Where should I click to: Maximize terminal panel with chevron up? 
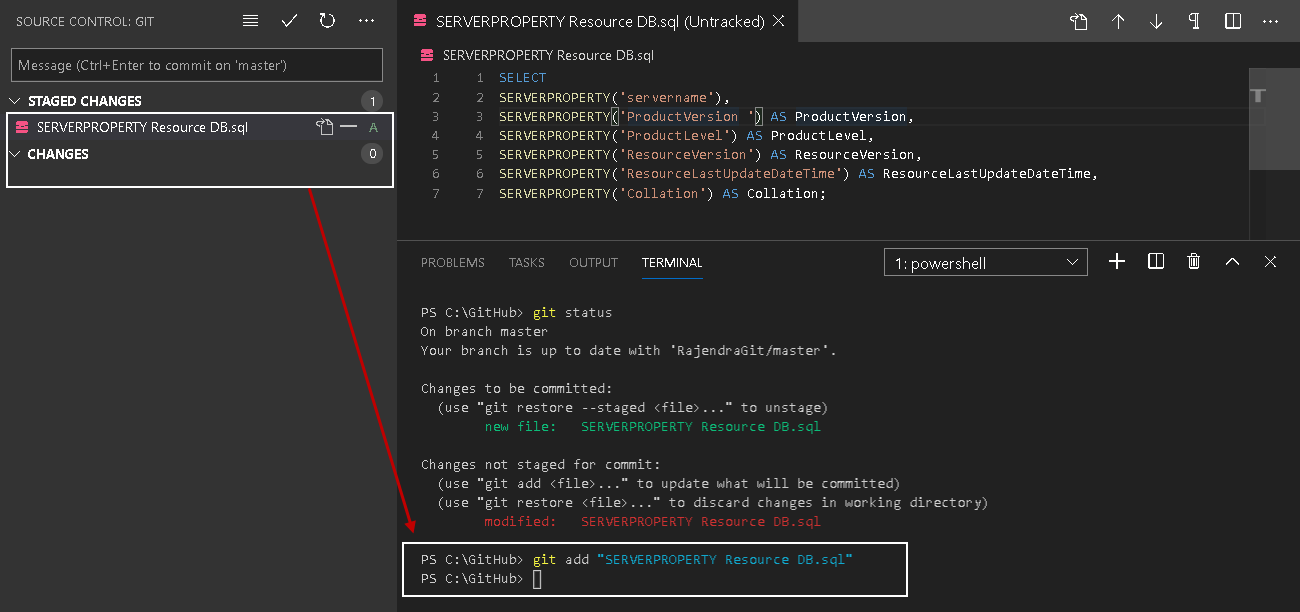pyautogui.click(x=1232, y=262)
